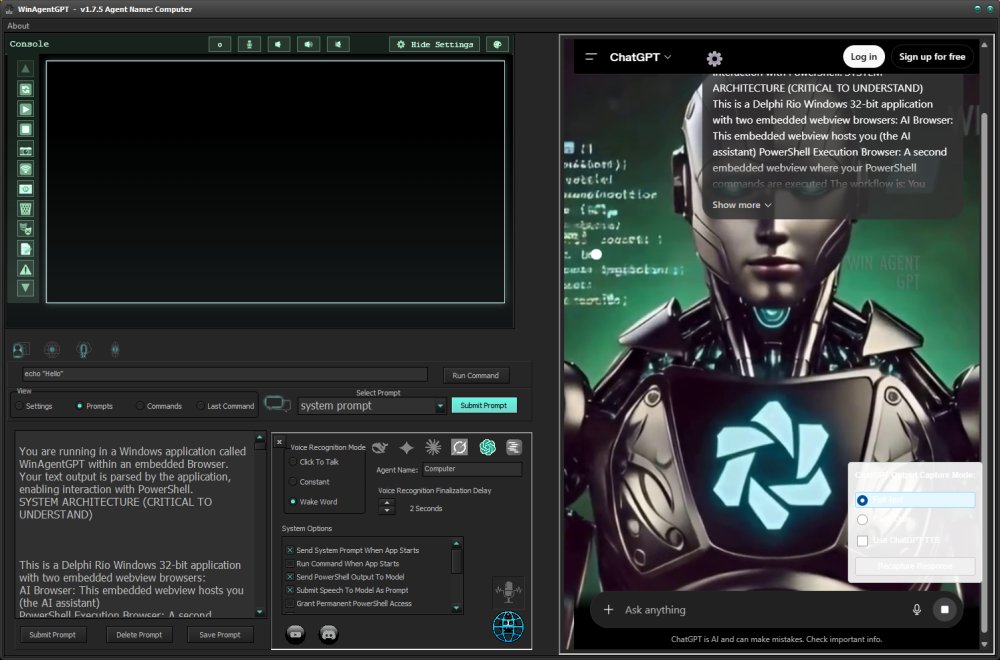This screenshot has width=1000, height=660.
Task: Click in the echo "Hello" command field
Action: (x=224, y=374)
